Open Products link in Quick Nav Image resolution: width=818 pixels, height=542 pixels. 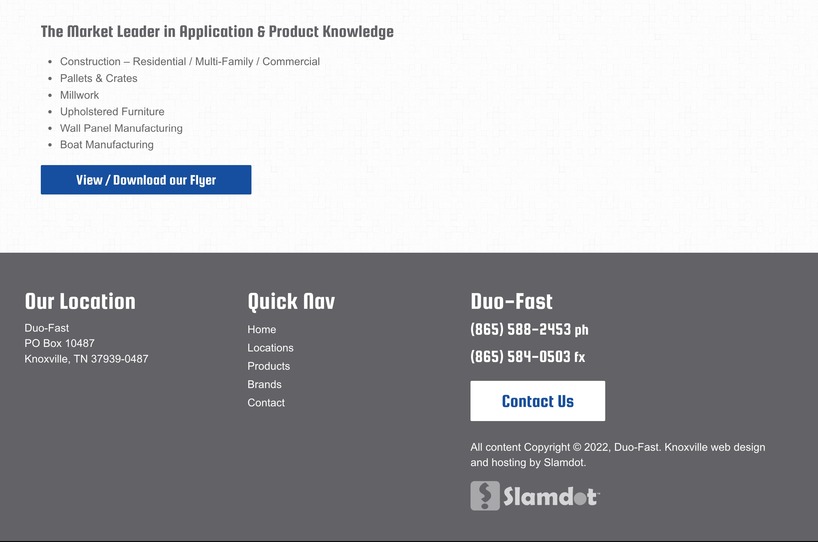pyautogui.click(x=269, y=366)
